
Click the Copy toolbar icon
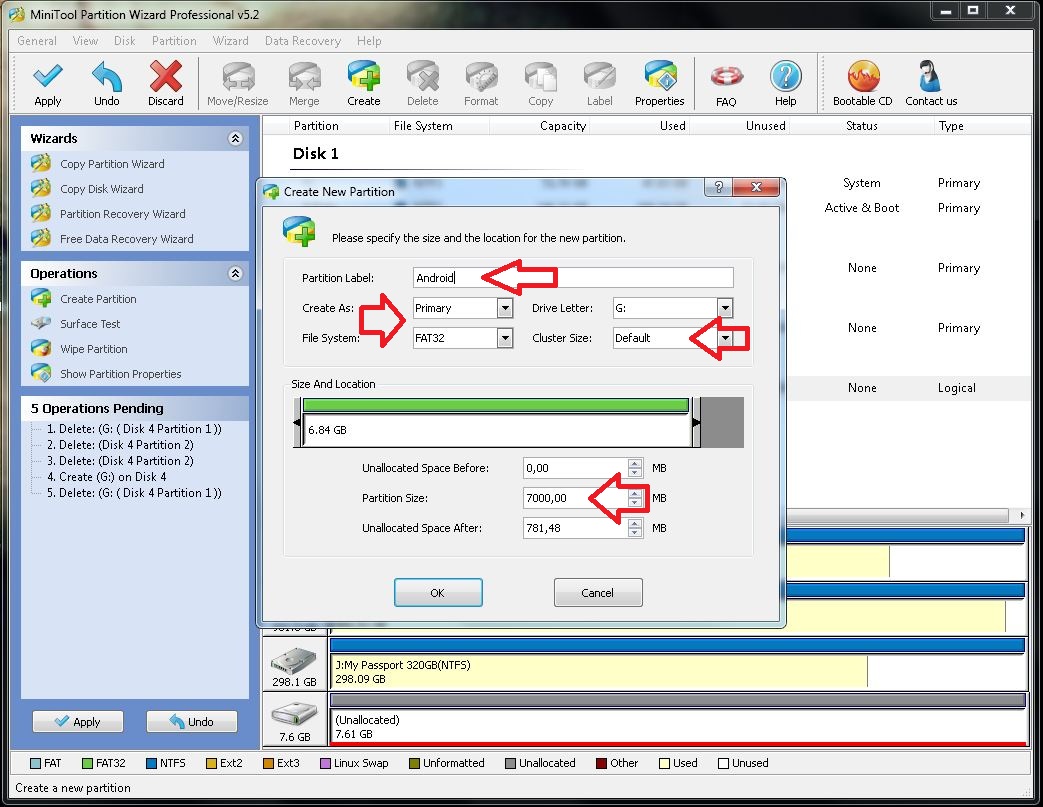540,83
